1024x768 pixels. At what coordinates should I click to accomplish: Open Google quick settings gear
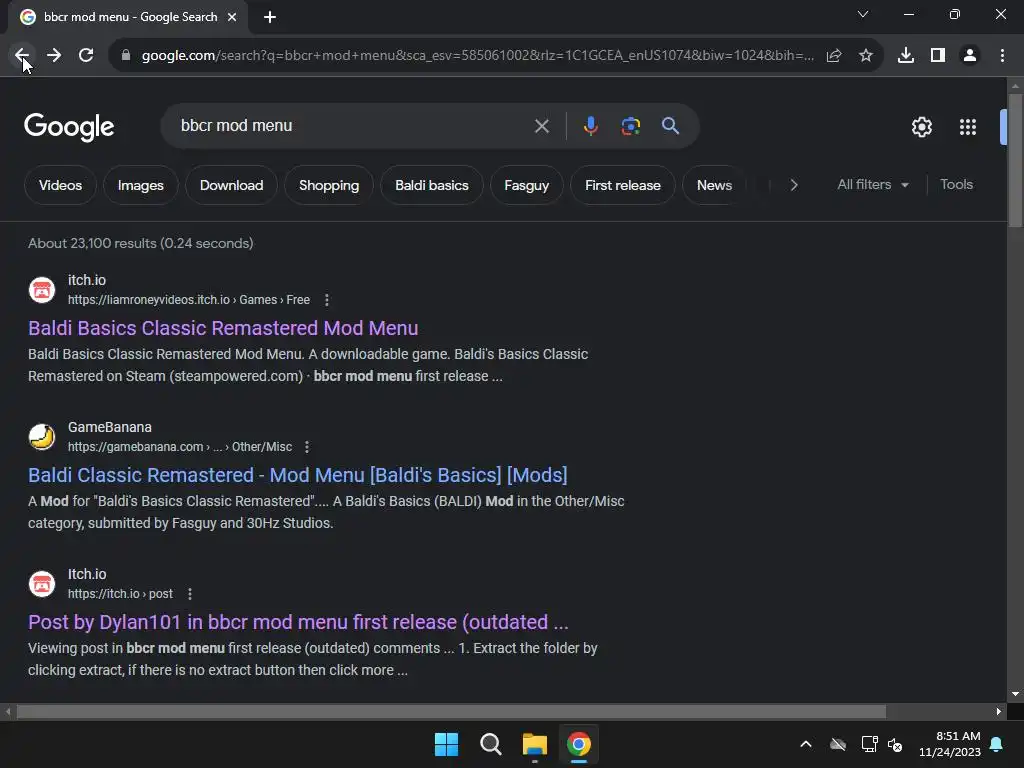click(x=921, y=127)
